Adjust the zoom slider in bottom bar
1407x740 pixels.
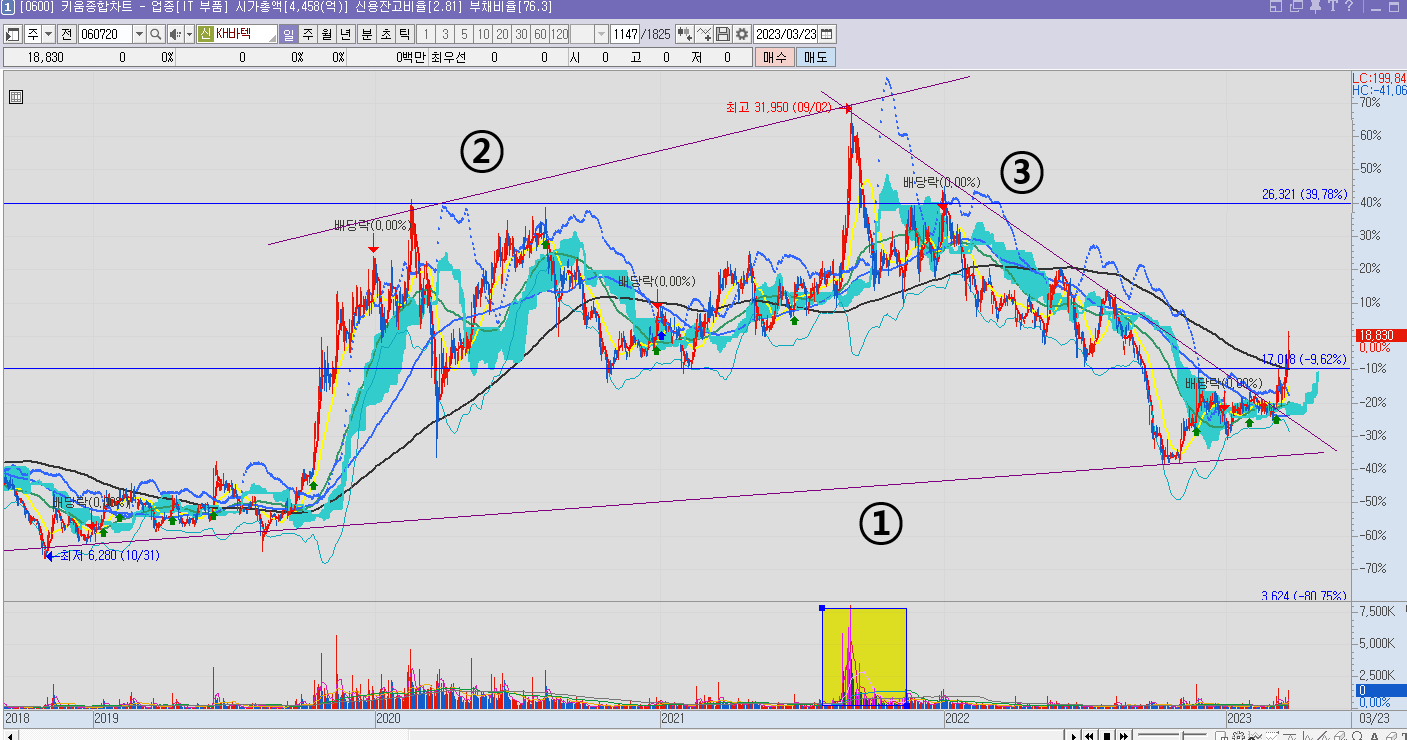pyautogui.click(x=1172, y=735)
